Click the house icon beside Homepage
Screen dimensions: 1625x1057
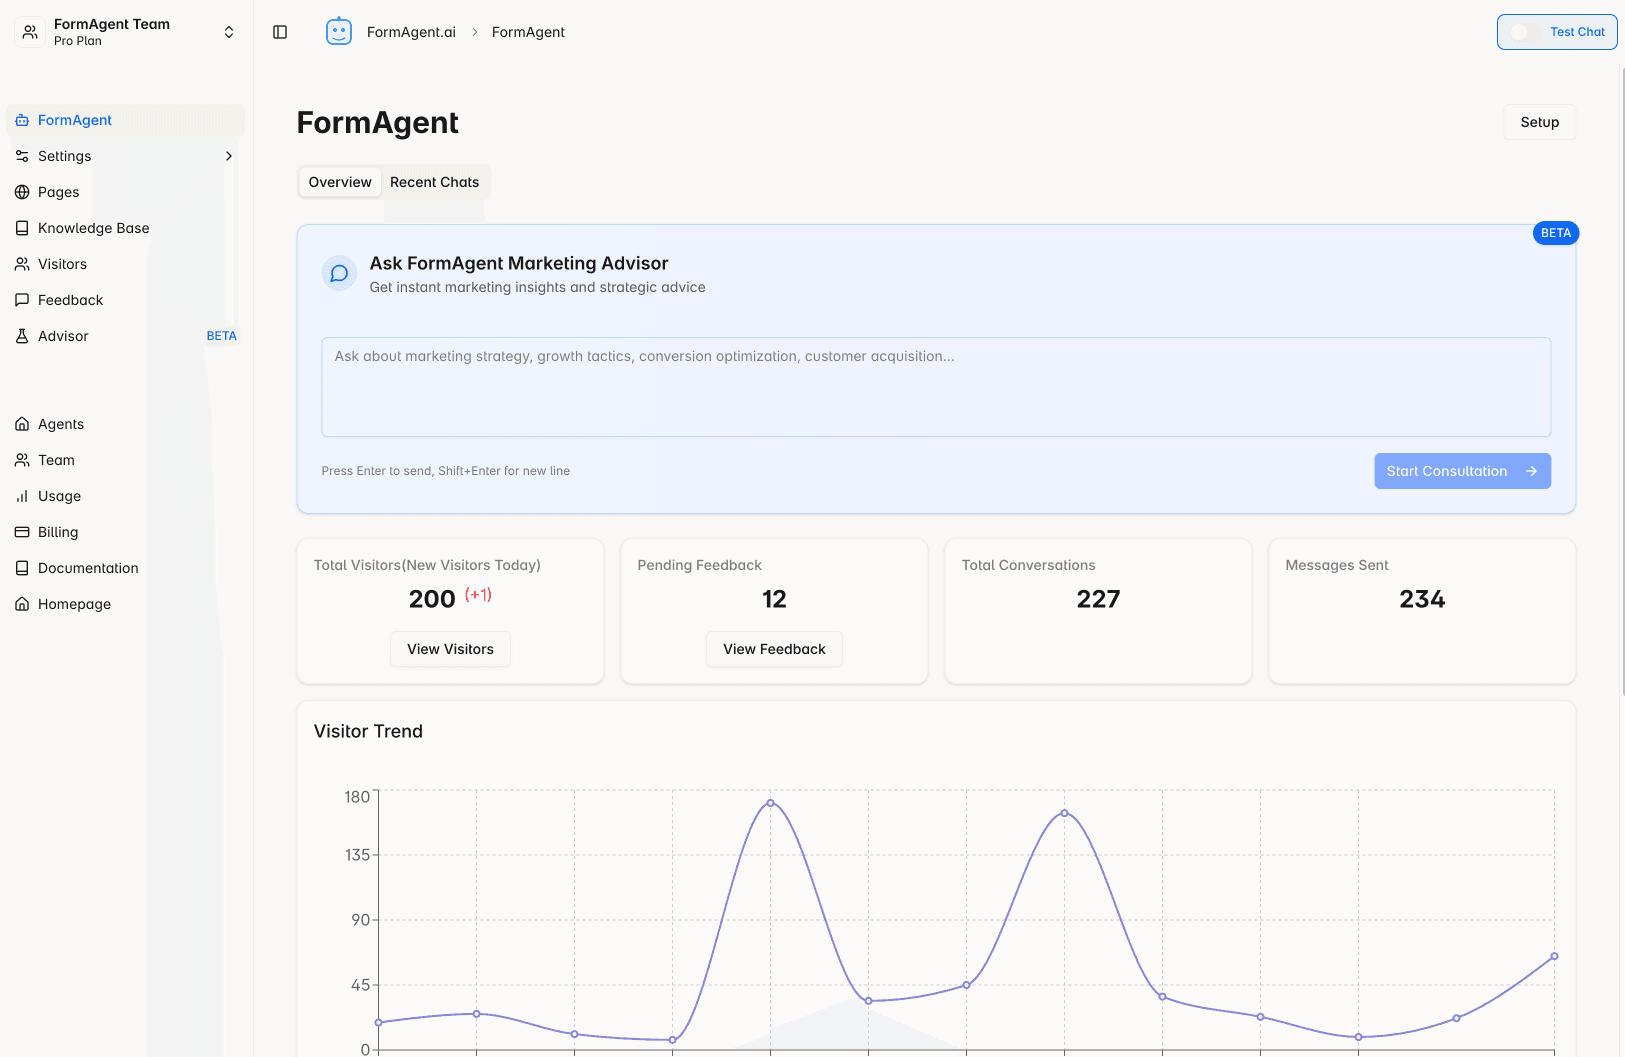[22, 604]
